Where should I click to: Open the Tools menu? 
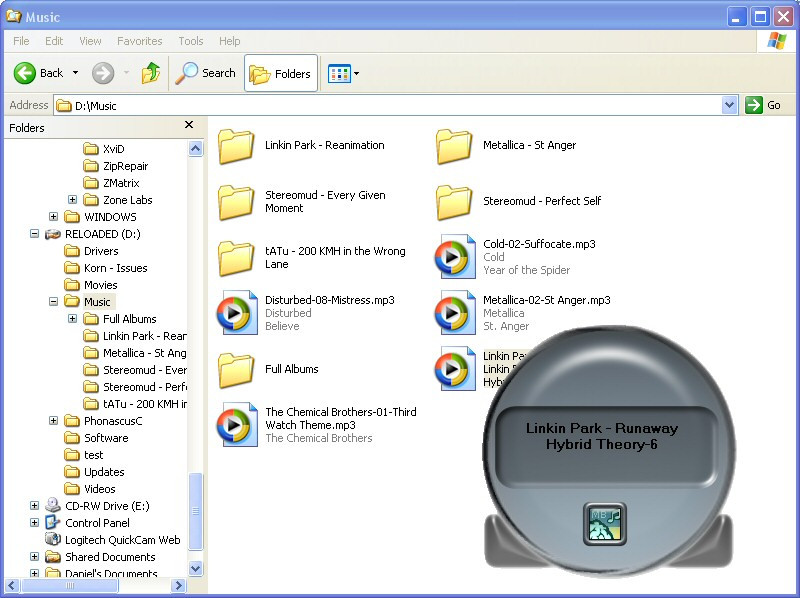coord(191,41)
